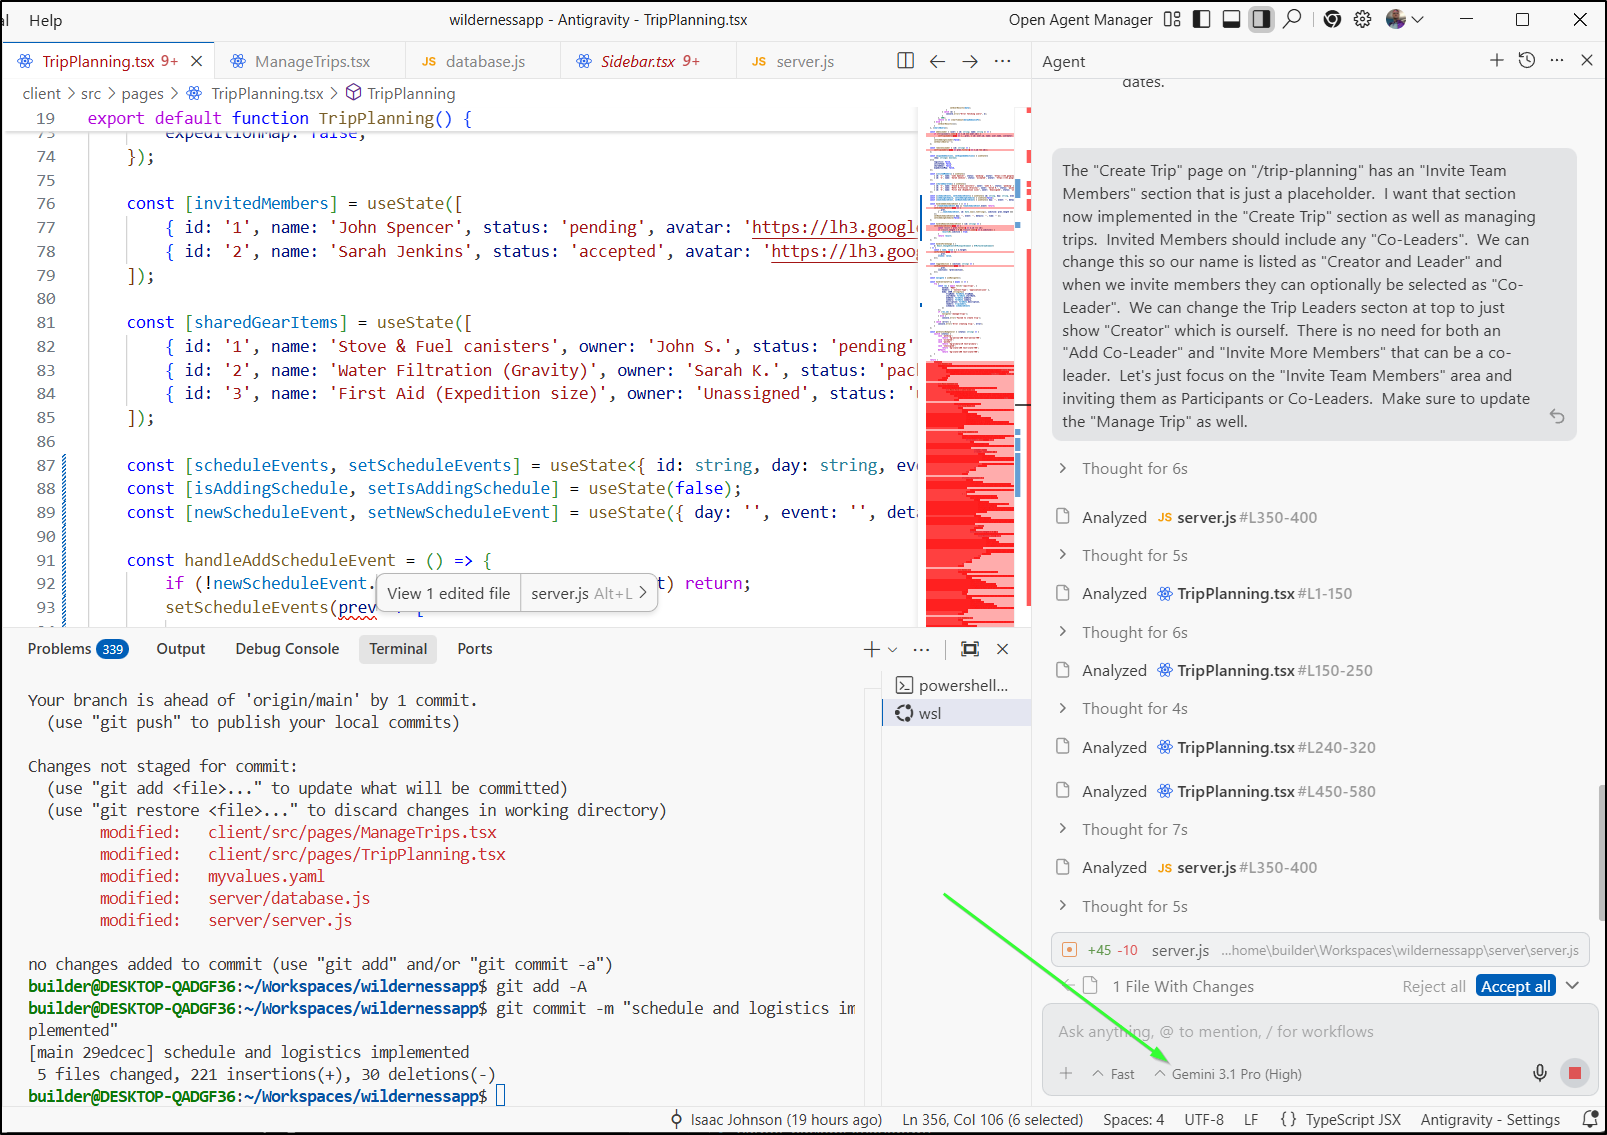Viewport: 1607px width, 1135px height.
Task: Open the settings gear in title bar
Action: 1362,19
